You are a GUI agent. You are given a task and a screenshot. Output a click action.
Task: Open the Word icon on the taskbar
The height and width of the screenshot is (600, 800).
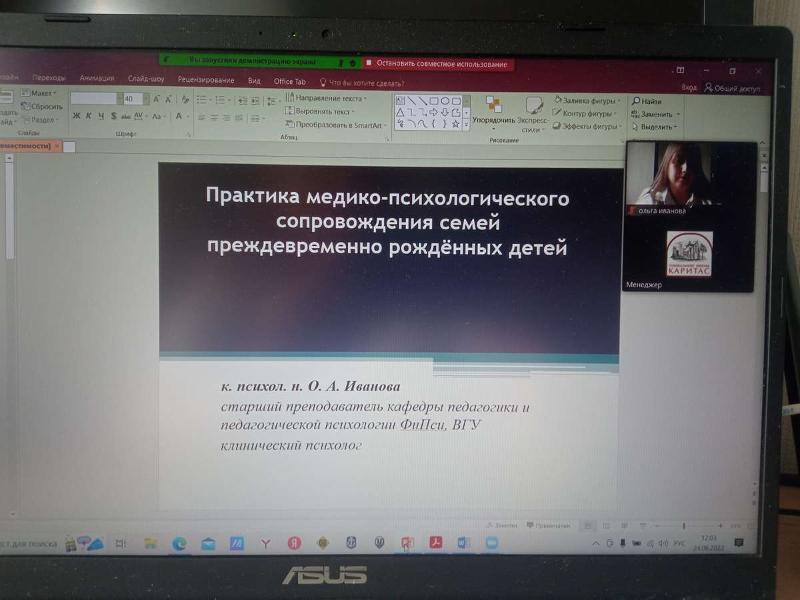point(463,543)
